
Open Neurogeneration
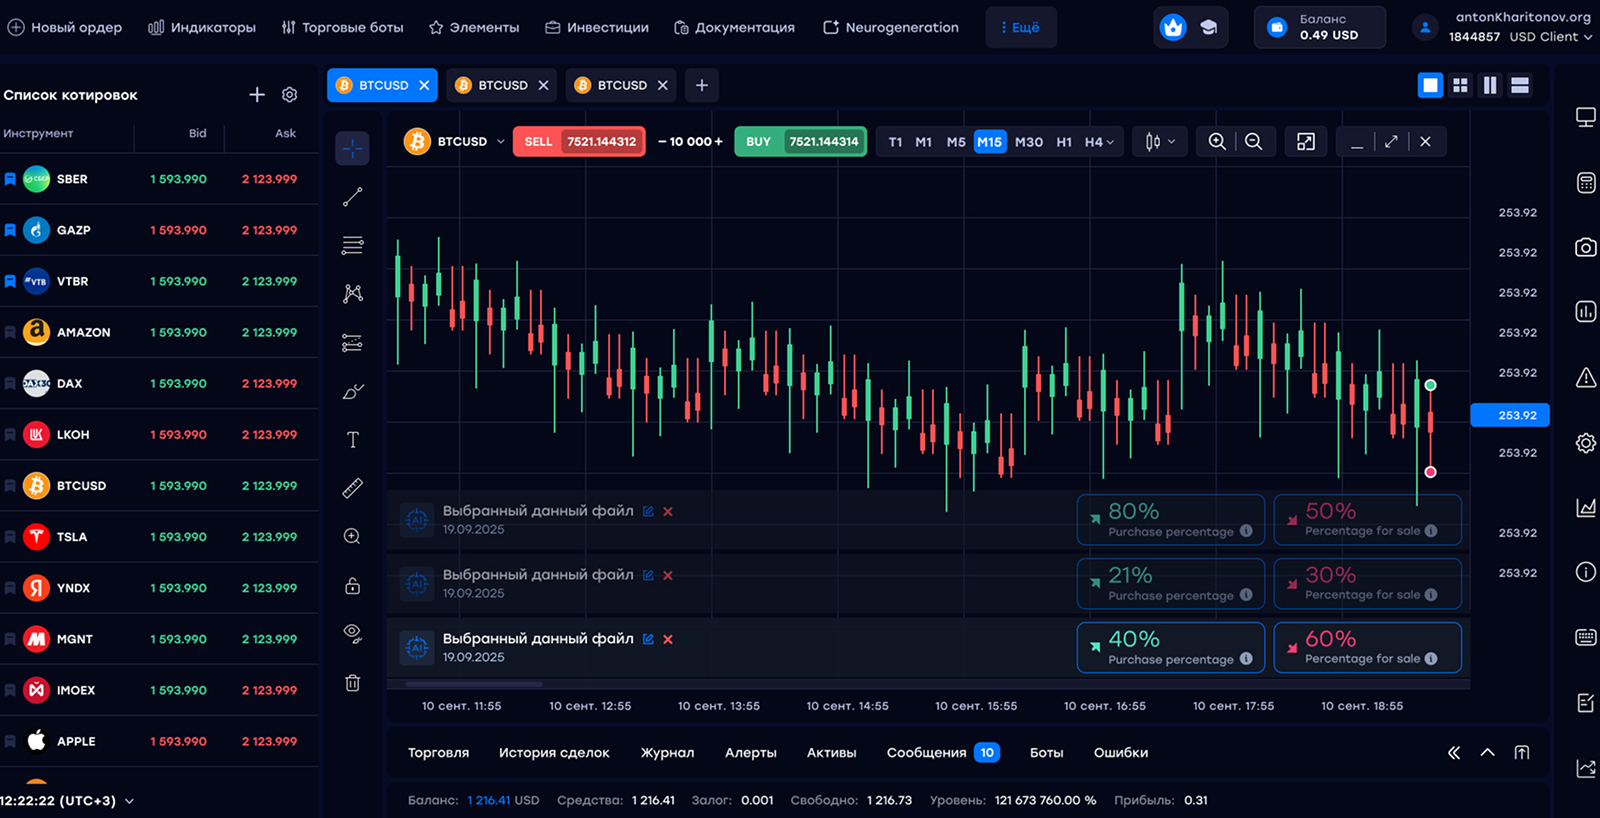click(x=890, y=27)
